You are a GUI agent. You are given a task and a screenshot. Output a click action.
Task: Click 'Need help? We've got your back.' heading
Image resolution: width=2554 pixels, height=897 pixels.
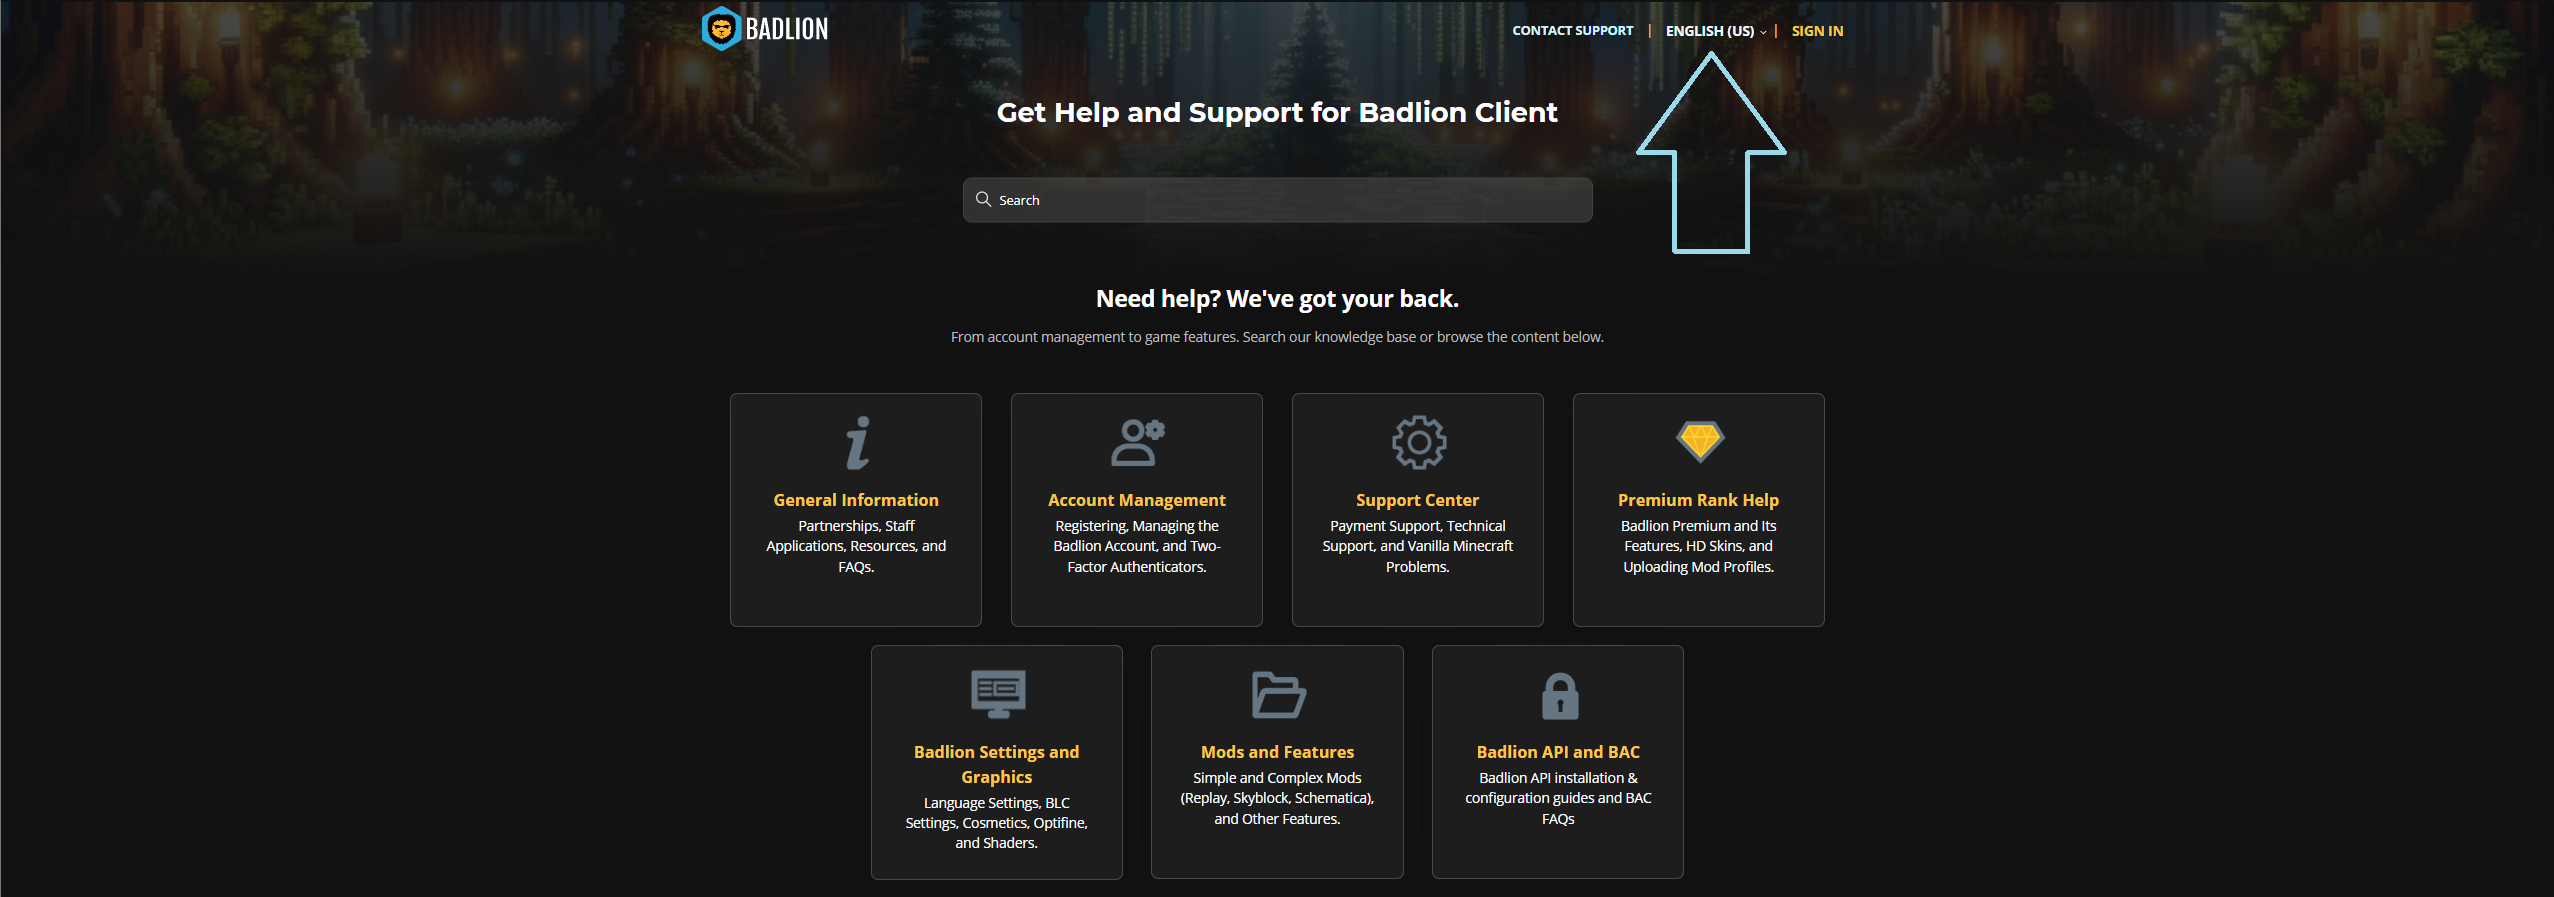coord(1277,299)
